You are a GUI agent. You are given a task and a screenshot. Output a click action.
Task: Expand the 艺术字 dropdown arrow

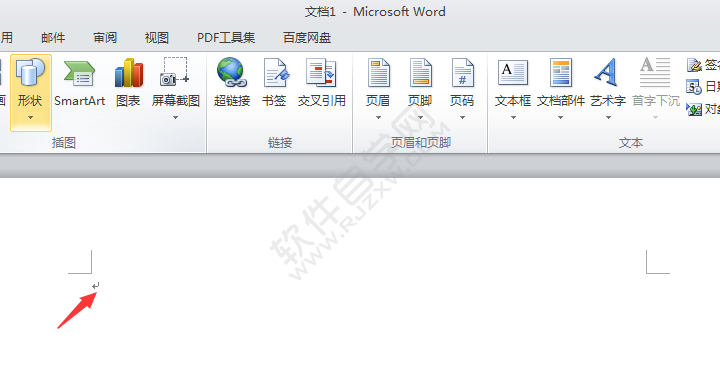[x=608, y=118]
